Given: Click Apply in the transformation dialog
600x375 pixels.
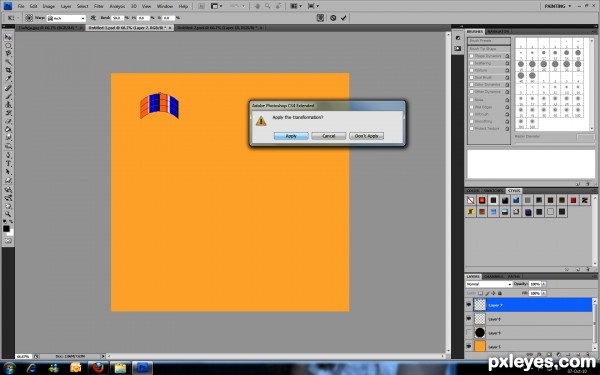Looking at the screenshot, I should (291, 136).
